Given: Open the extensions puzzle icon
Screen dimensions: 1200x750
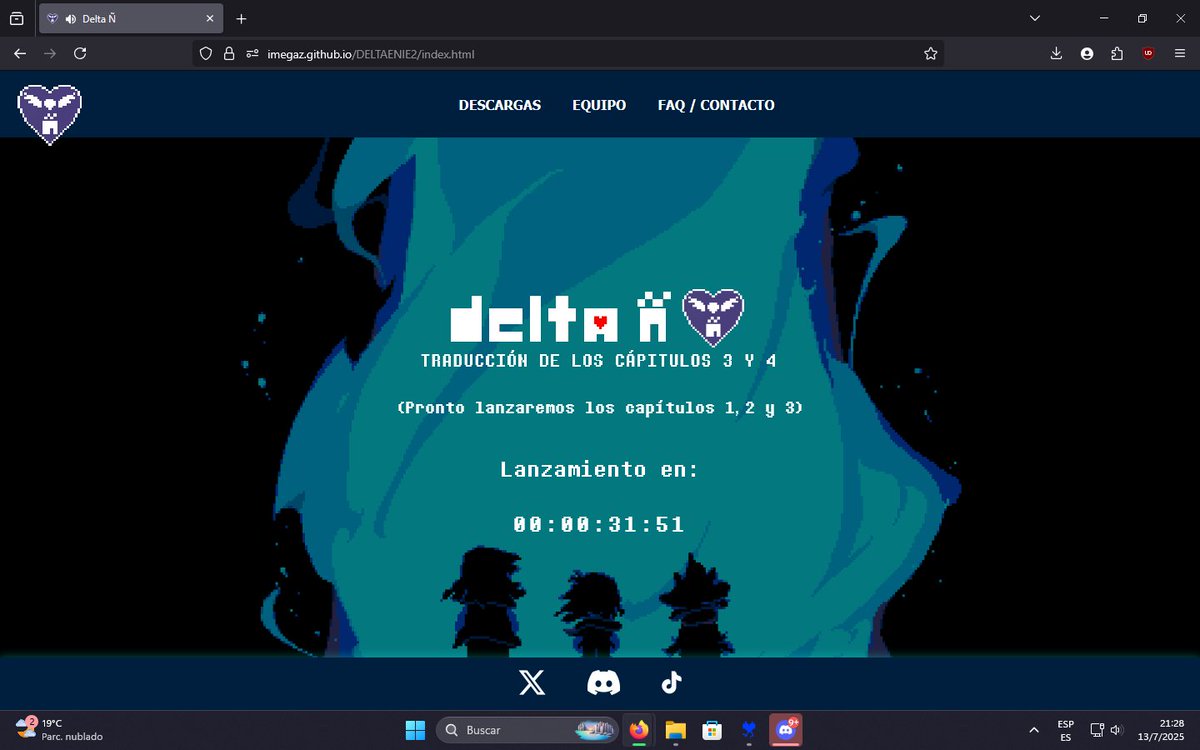Looking at the screenshot, I should coord(1117,54).
